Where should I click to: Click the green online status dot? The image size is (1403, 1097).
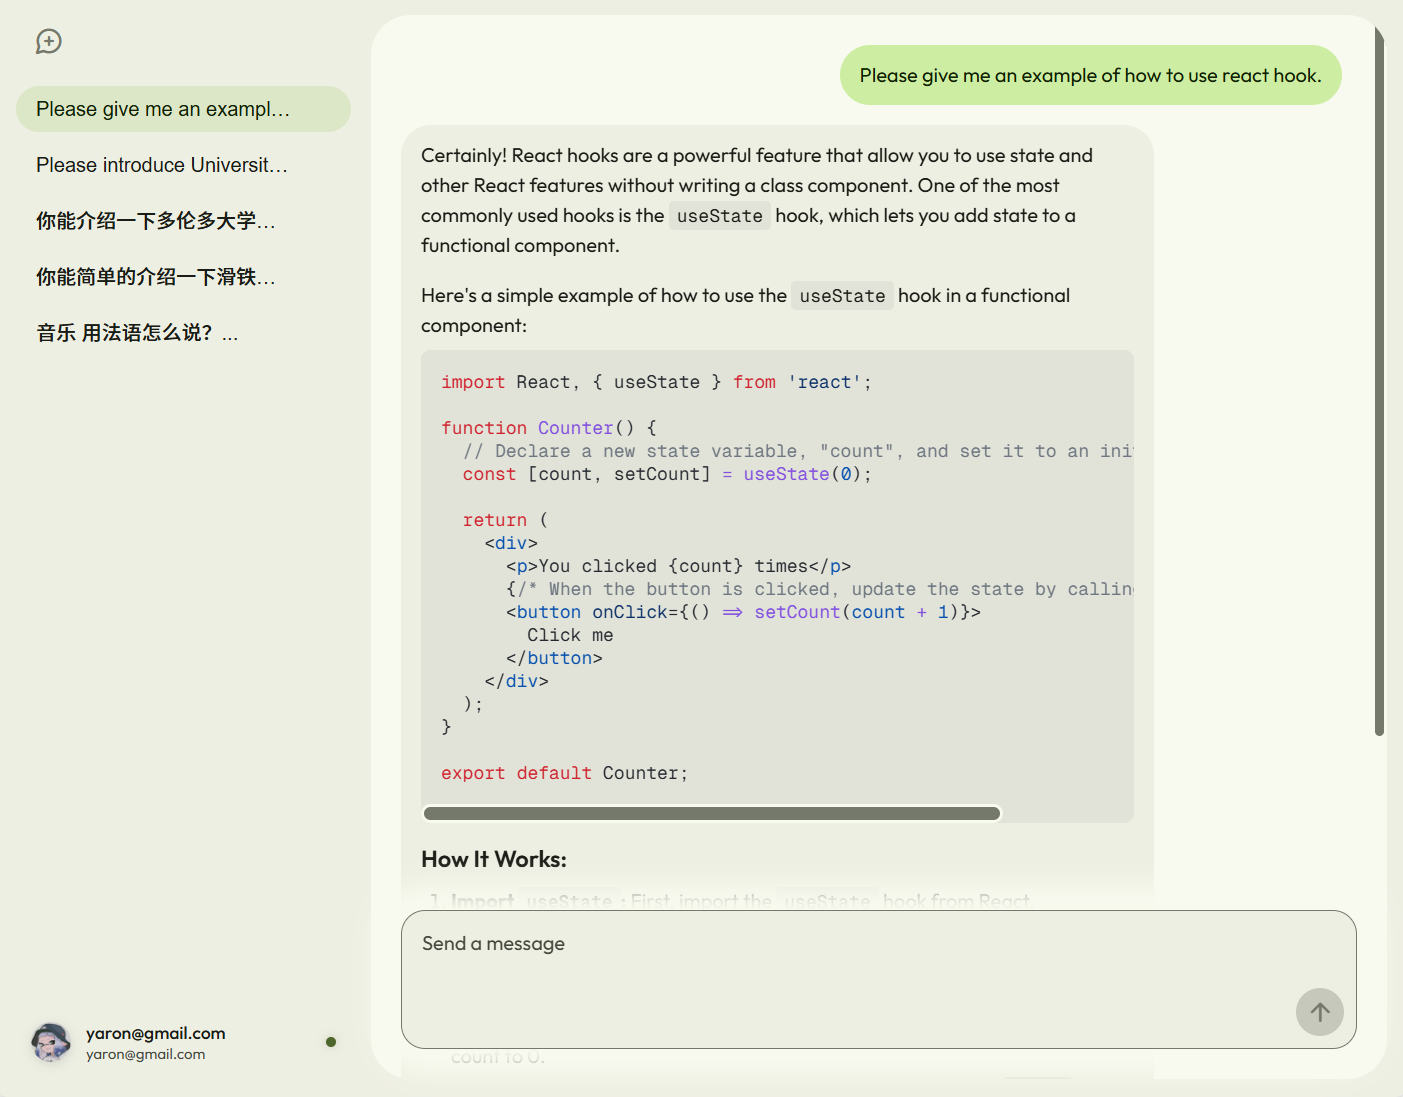pos(331,1042)
